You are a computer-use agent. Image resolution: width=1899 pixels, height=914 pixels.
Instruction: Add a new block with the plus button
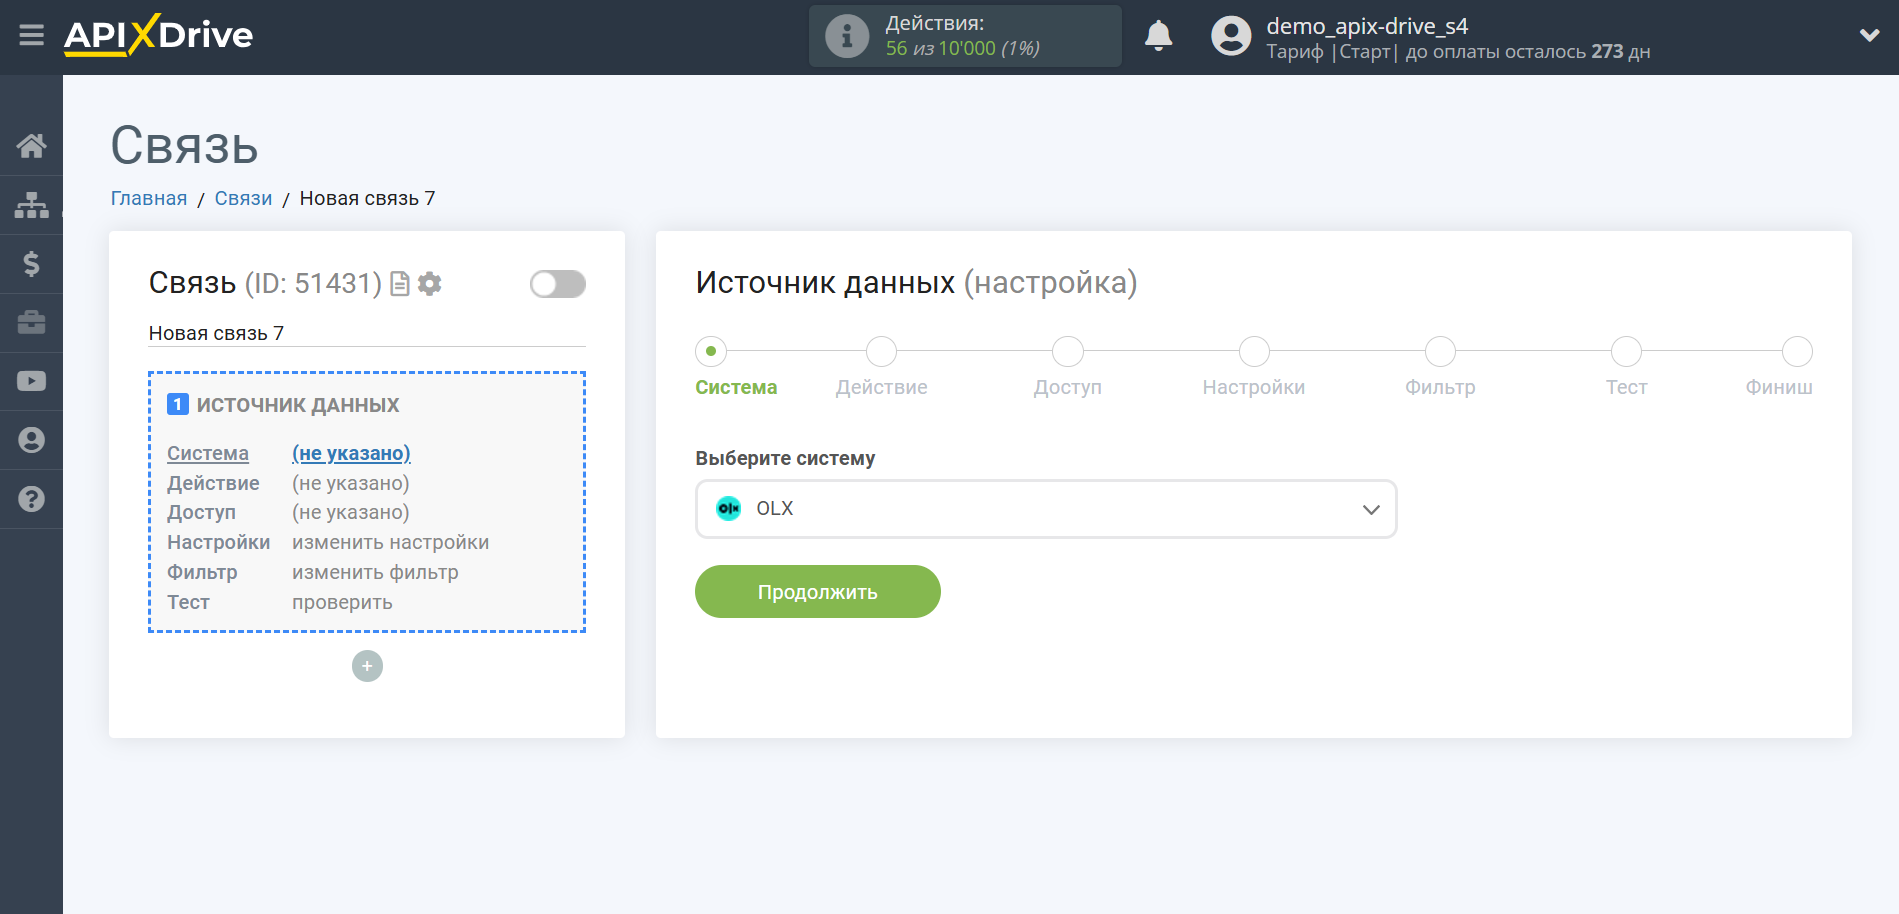(x=367, y=666)
